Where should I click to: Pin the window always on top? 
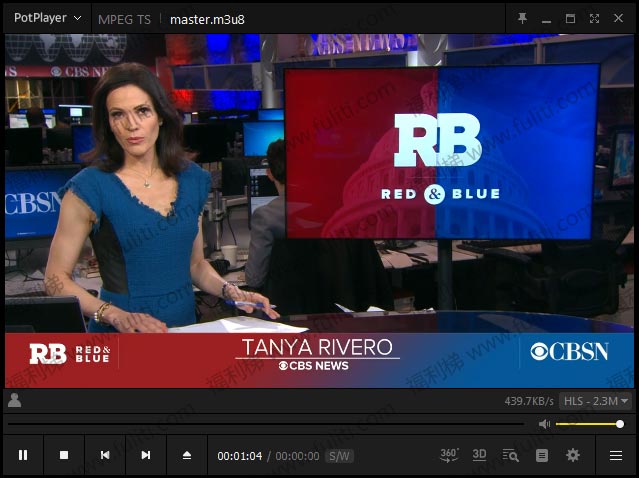(522, 18)
